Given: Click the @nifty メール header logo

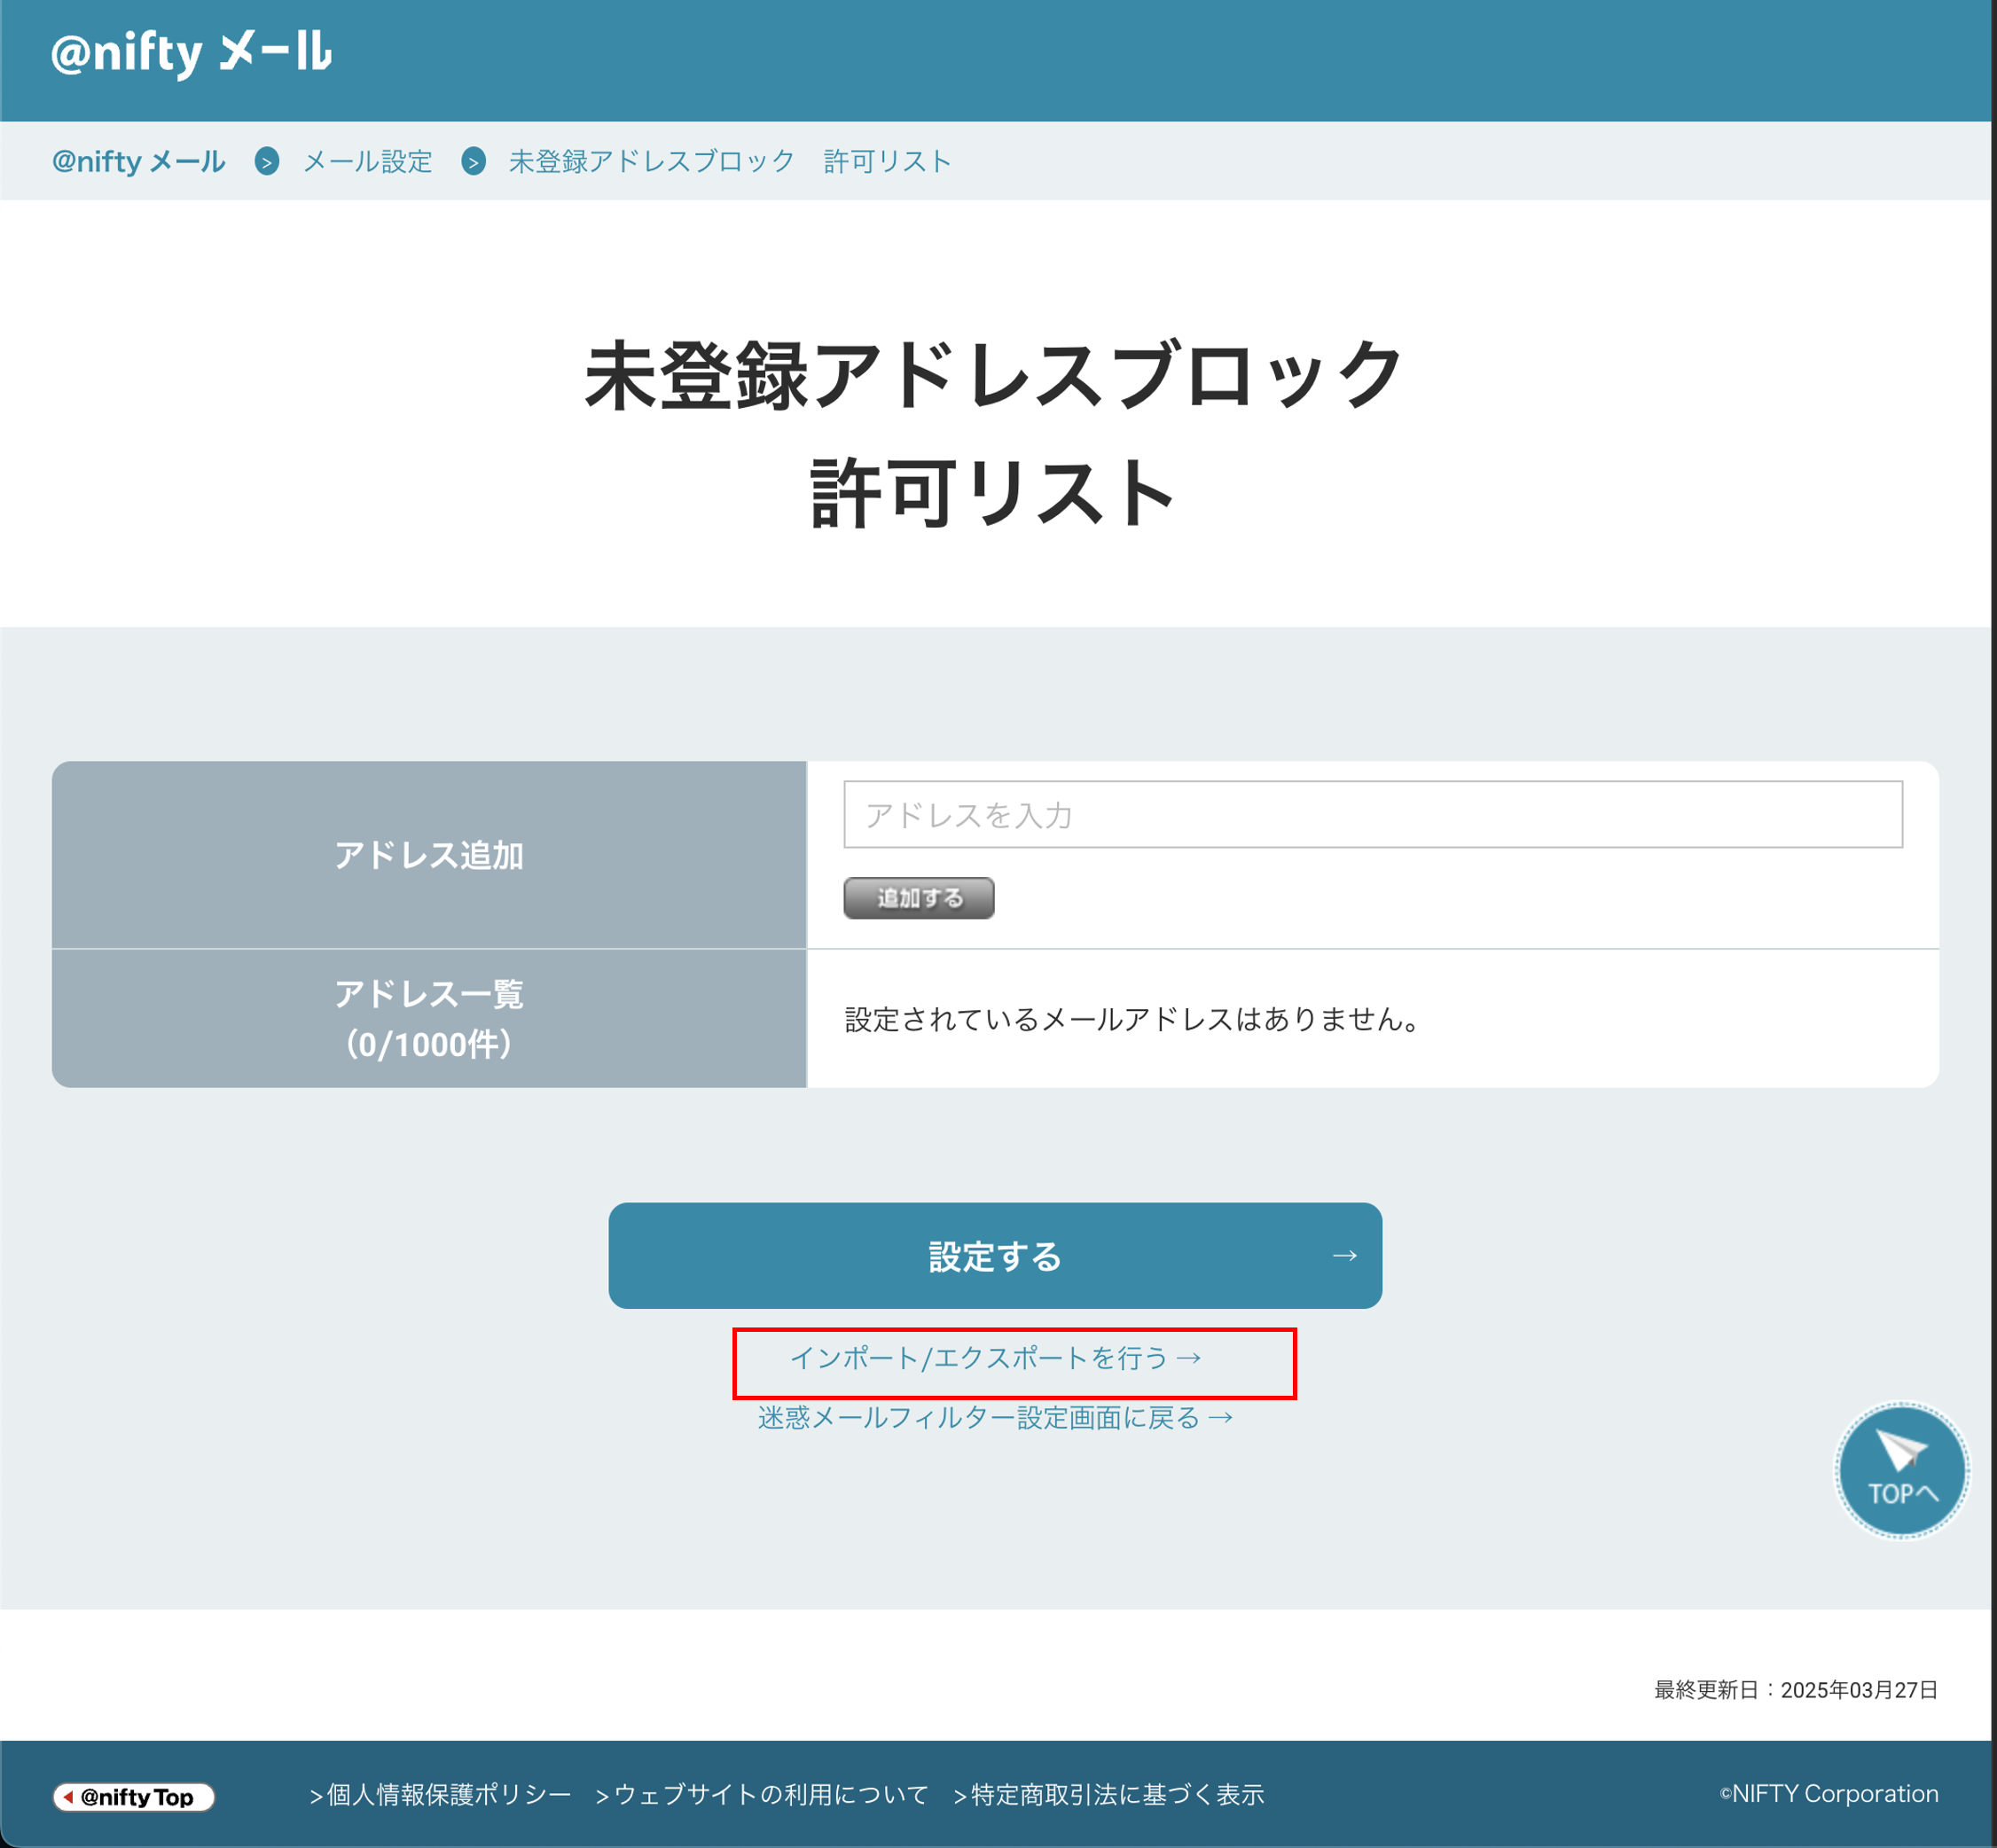Looking at the screenshot, I should click(191, 52).
